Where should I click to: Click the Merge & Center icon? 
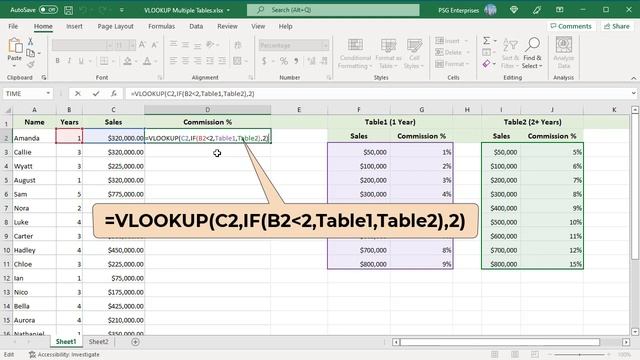coord(238,61)
